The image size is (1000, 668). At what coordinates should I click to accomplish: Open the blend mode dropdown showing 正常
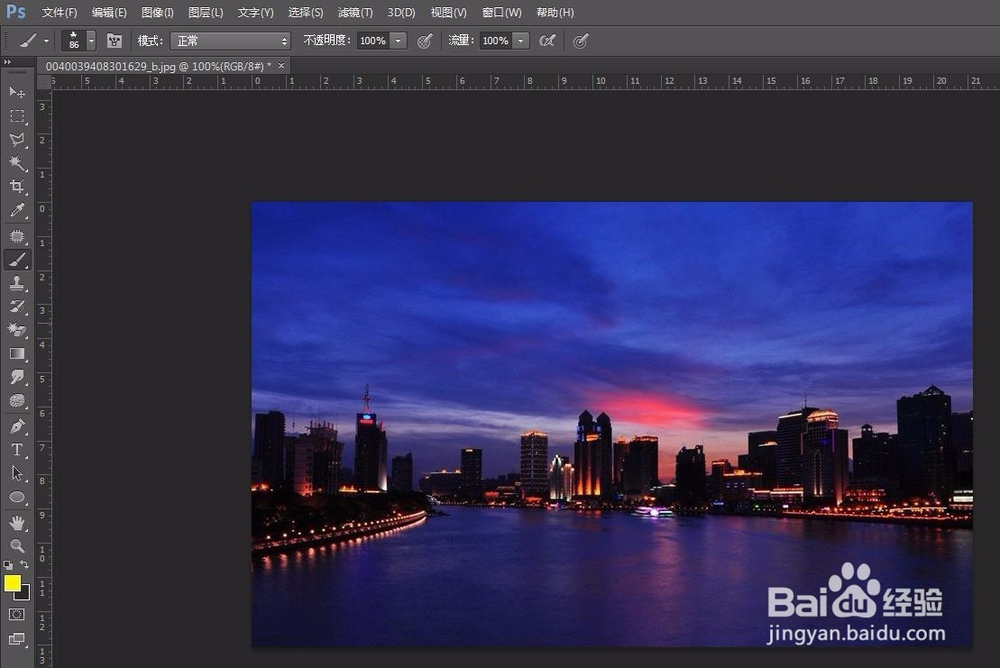[x=230, y=41]
